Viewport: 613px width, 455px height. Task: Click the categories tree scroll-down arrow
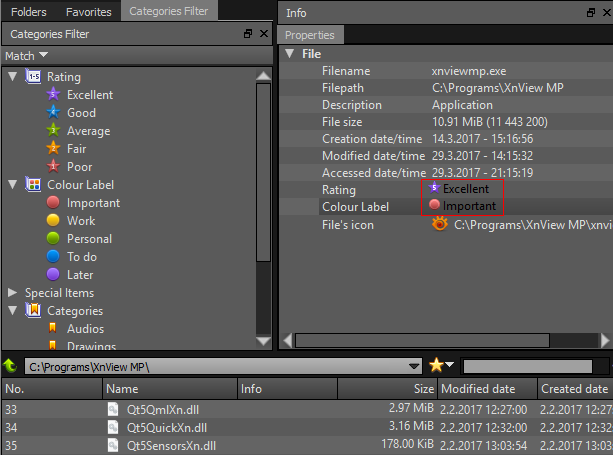263,341
